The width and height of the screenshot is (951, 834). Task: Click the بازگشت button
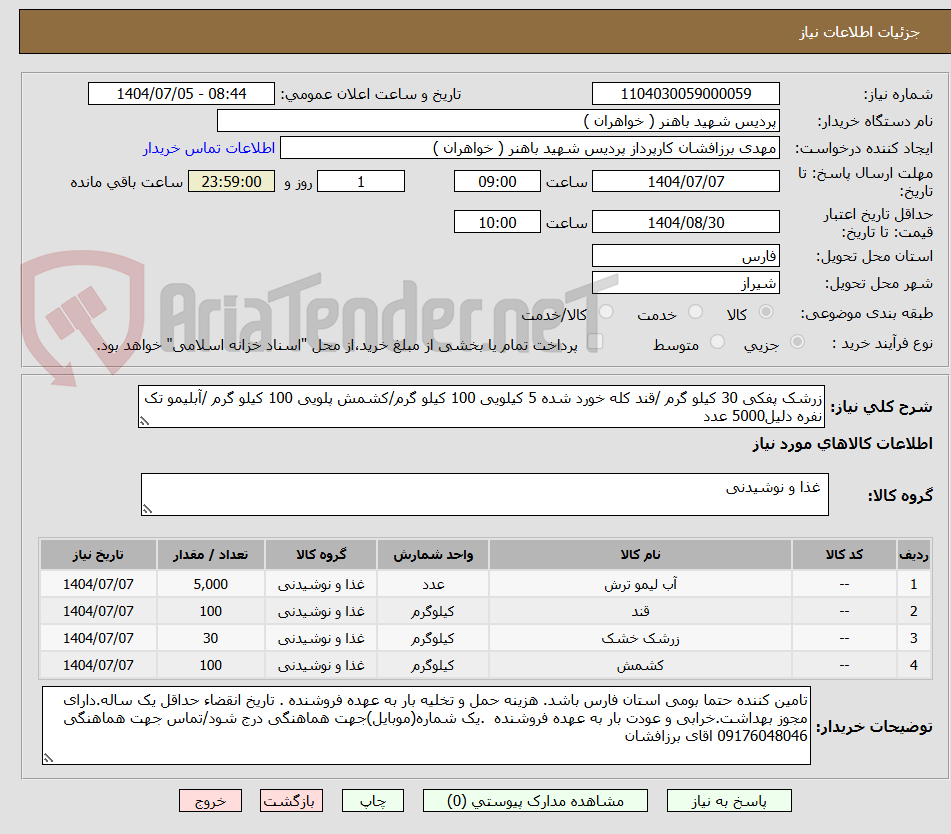(x=291, y=800)
